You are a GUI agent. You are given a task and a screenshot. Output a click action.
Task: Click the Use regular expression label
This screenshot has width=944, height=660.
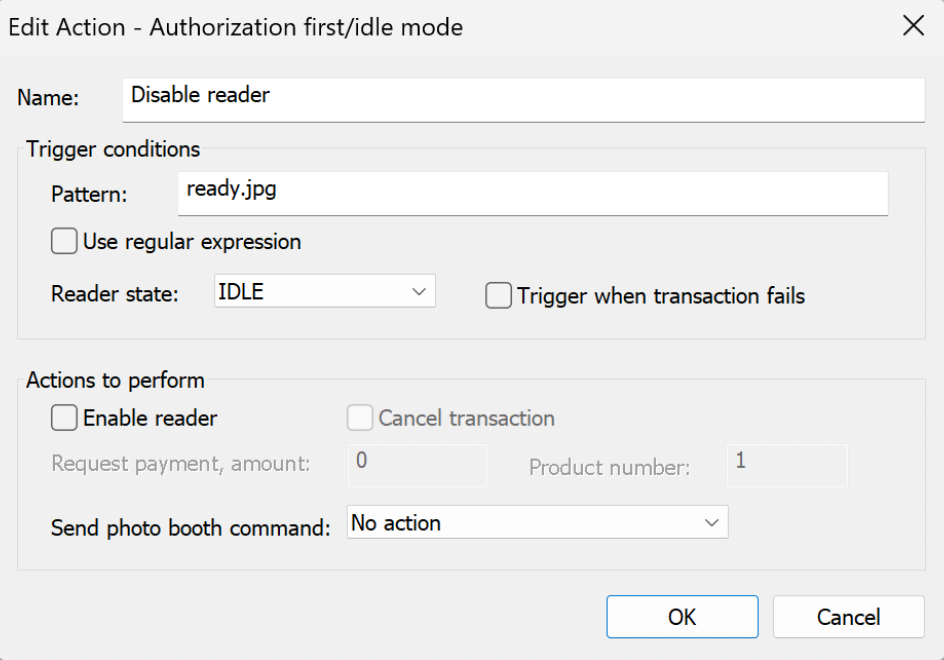click(x=192, y=242)
